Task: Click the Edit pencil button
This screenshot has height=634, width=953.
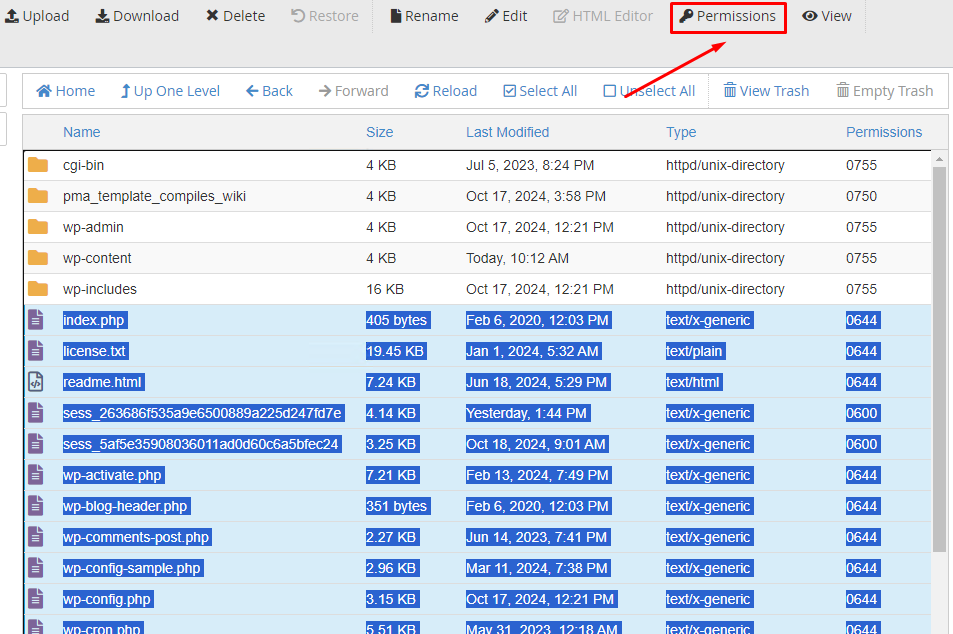Action: click(x=506, y=16)
